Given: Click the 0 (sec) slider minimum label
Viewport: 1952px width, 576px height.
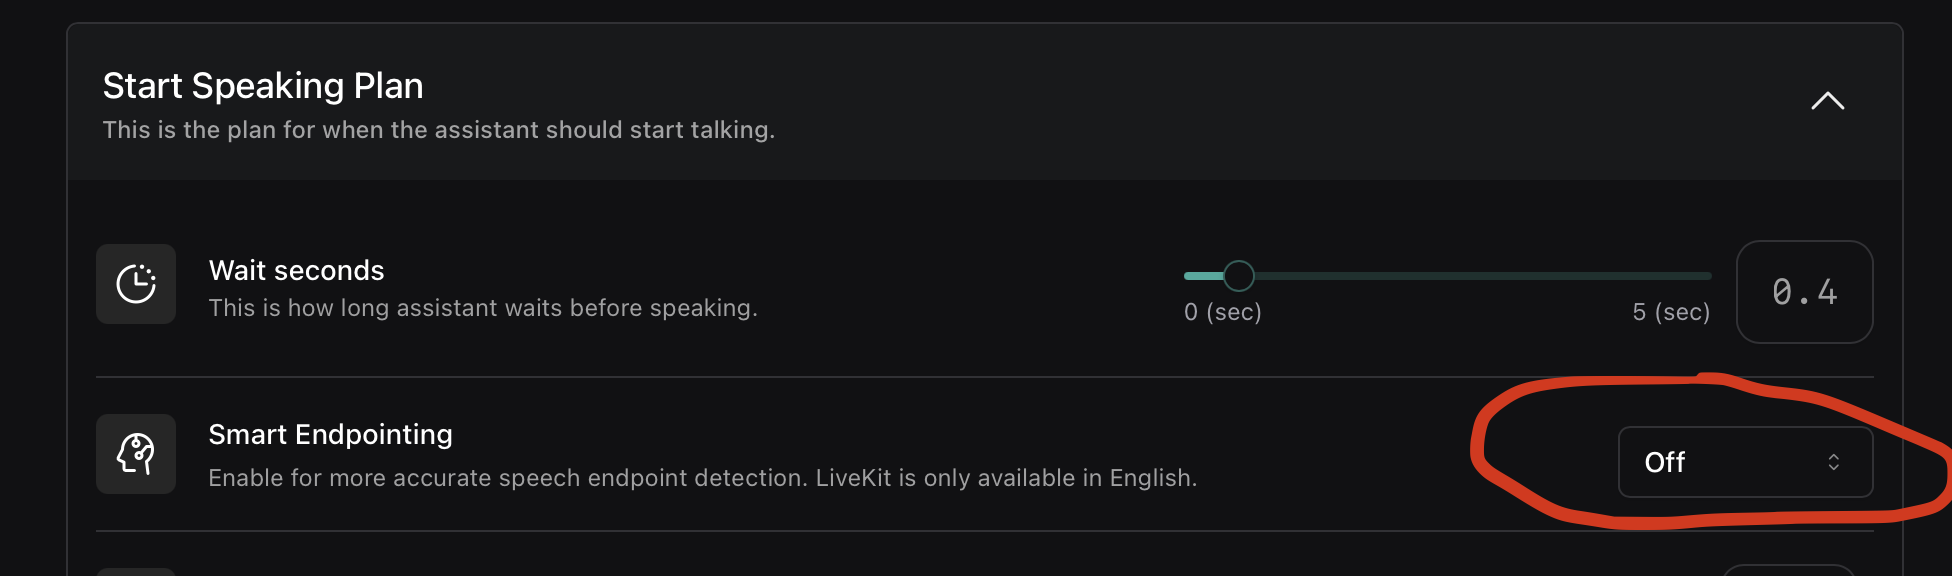Looking at the screenshot, I should pos(1222,312).
